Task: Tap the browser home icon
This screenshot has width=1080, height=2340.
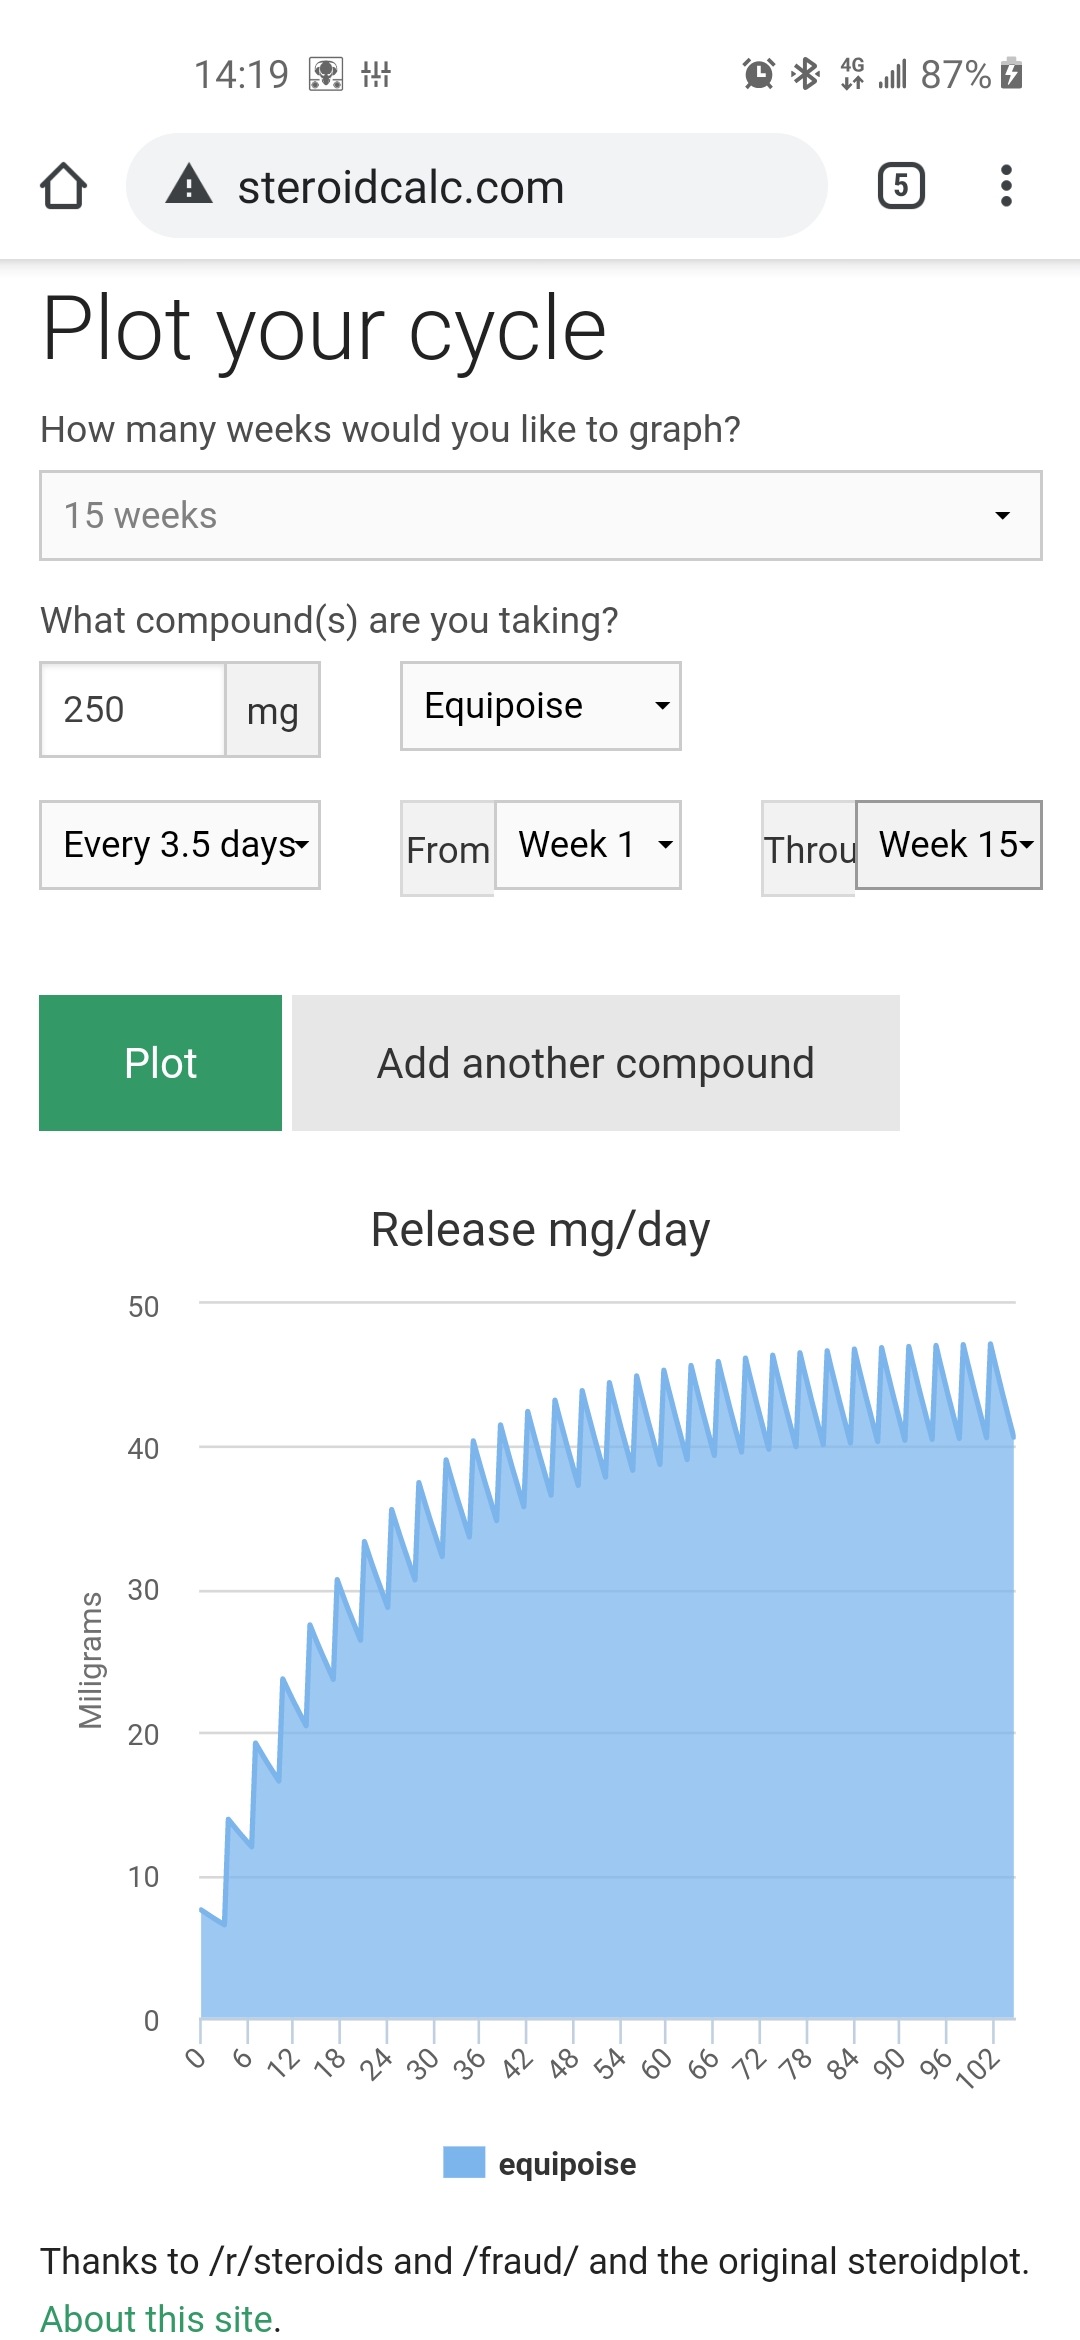Action: 64,186
